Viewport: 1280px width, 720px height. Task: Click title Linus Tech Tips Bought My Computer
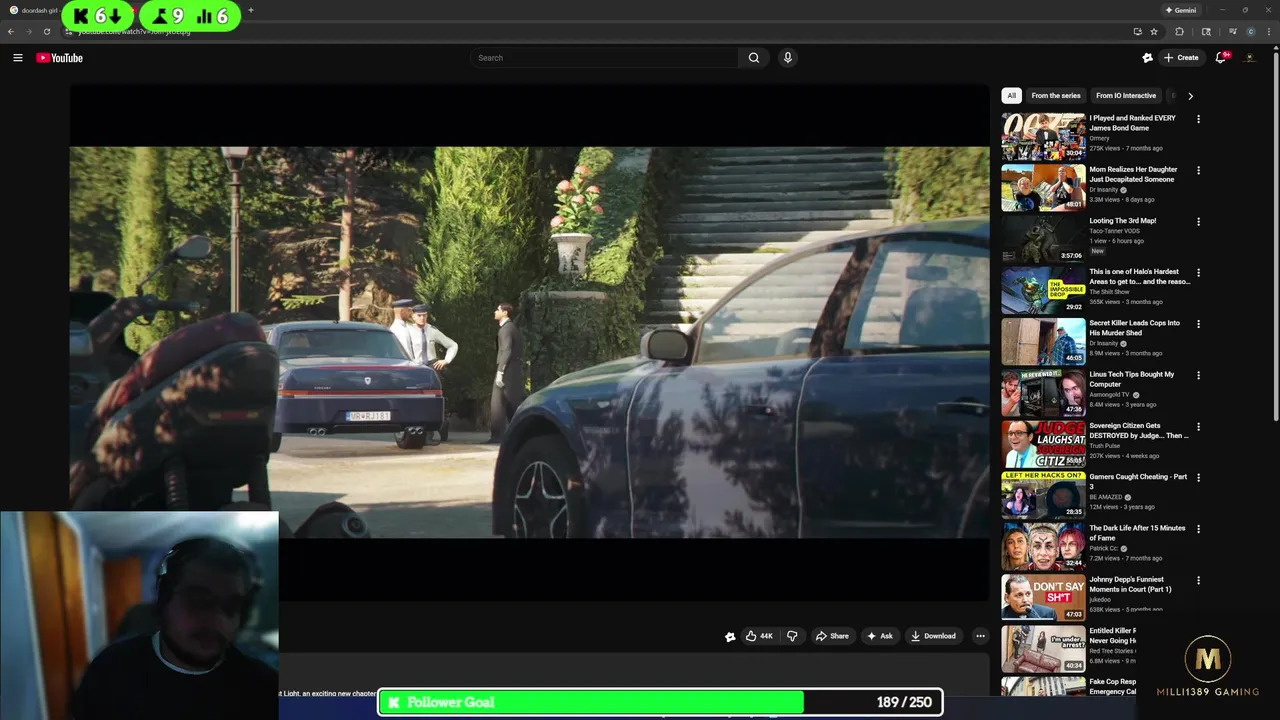click(1132, 379)
